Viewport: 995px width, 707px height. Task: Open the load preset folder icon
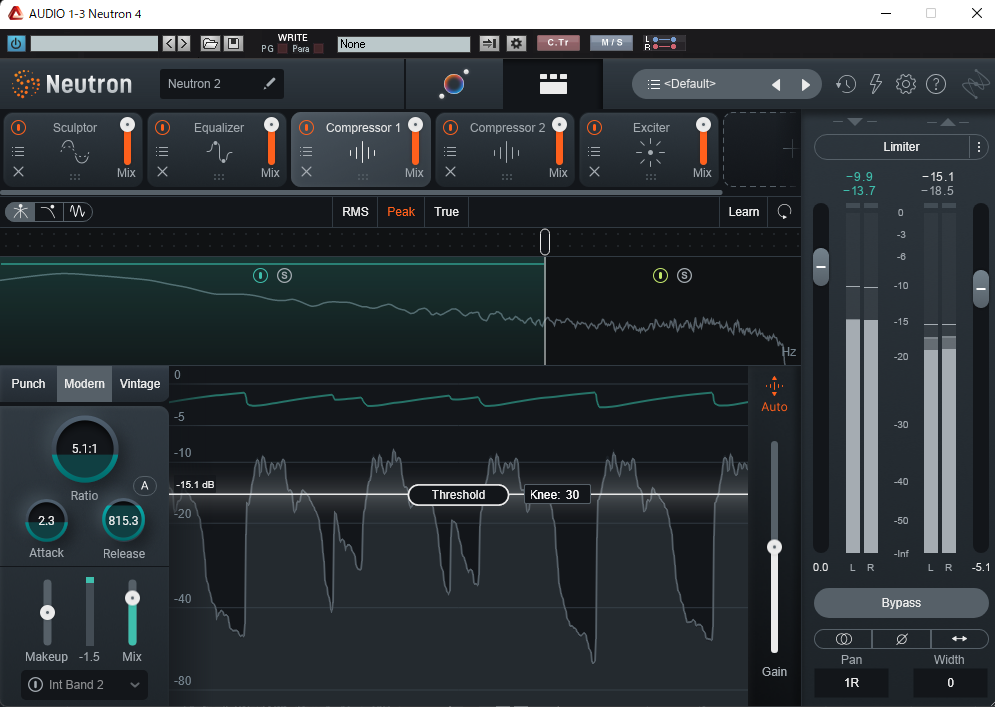tap(210, 43)
